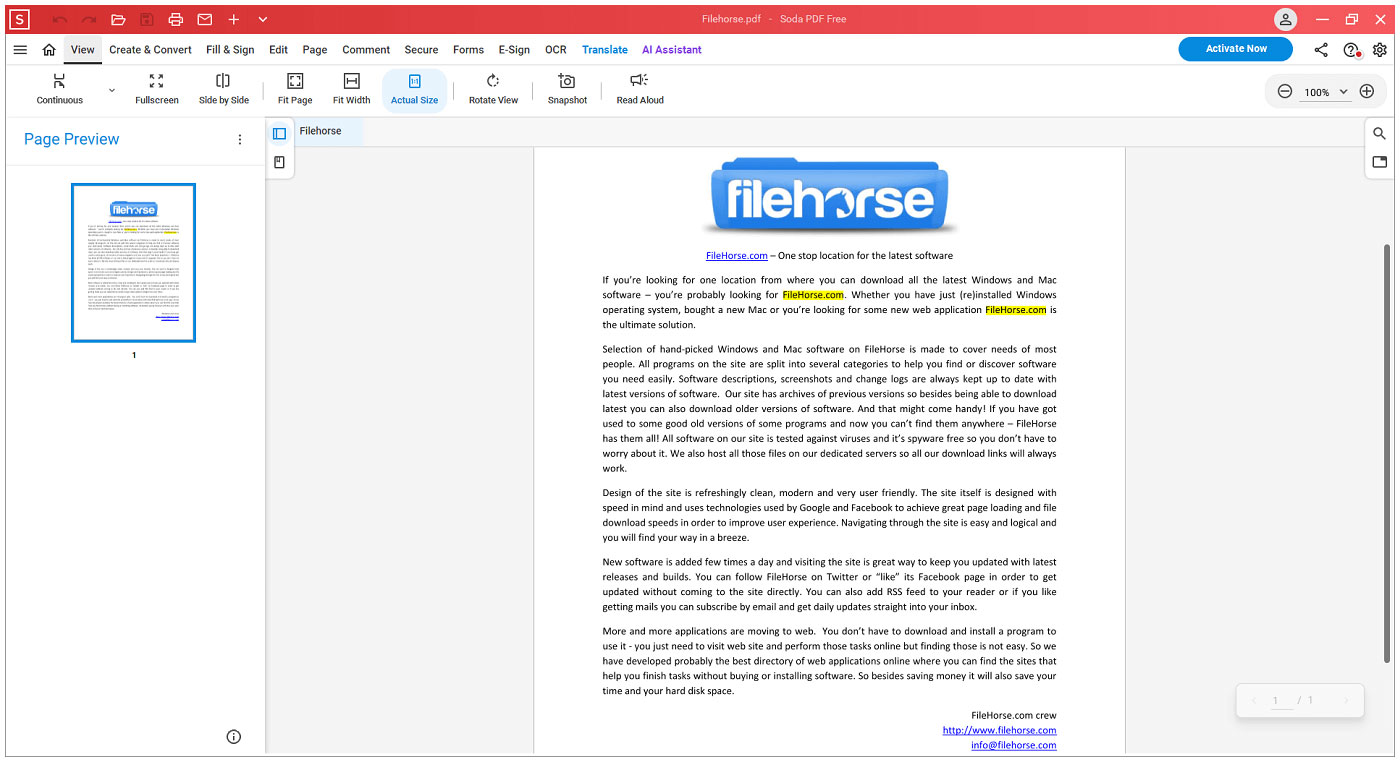Open the hamburger main menu
Screen dimensions: 1400x762
[x=20, y=49]
